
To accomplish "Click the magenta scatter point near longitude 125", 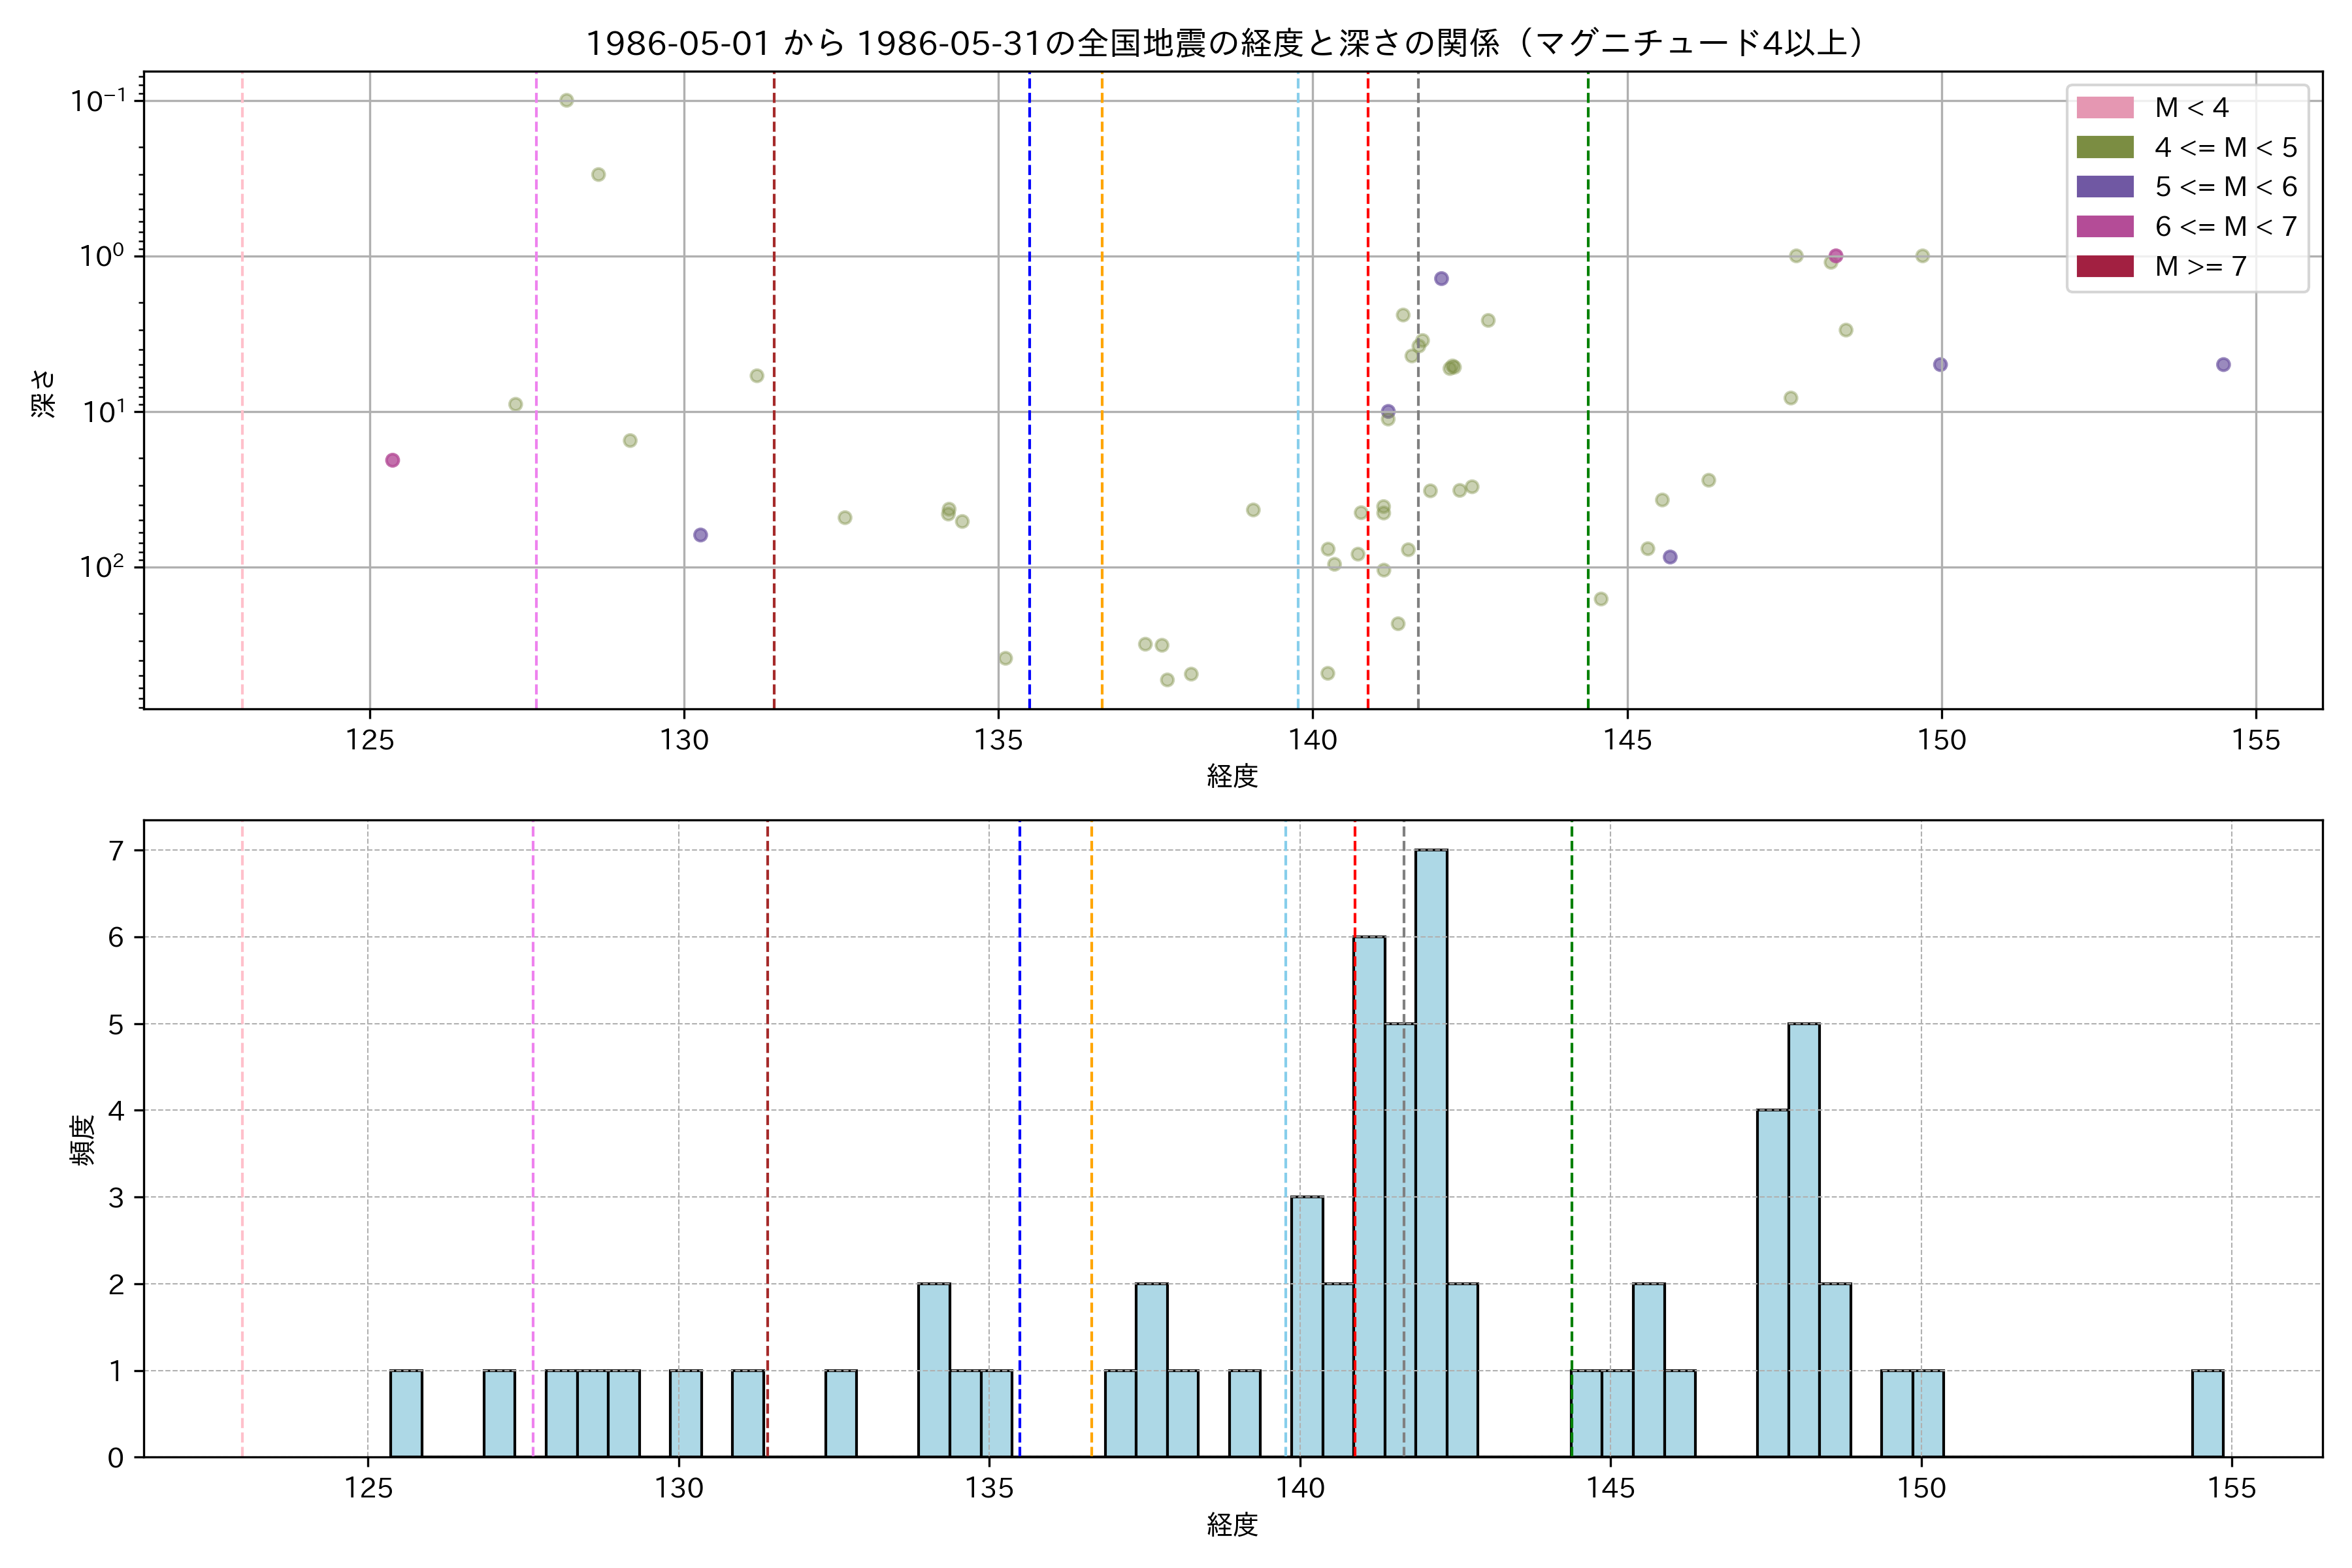I will [393, 460].
